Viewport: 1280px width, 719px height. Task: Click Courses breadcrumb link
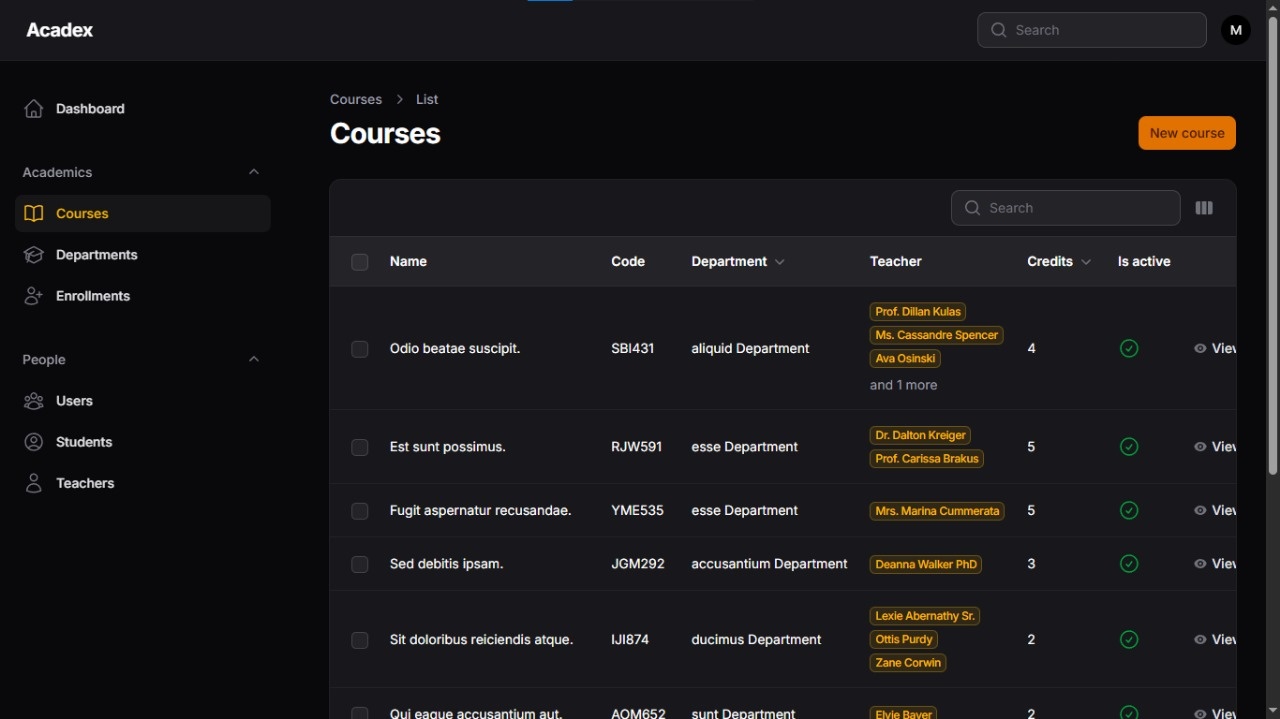pos(356,100)
